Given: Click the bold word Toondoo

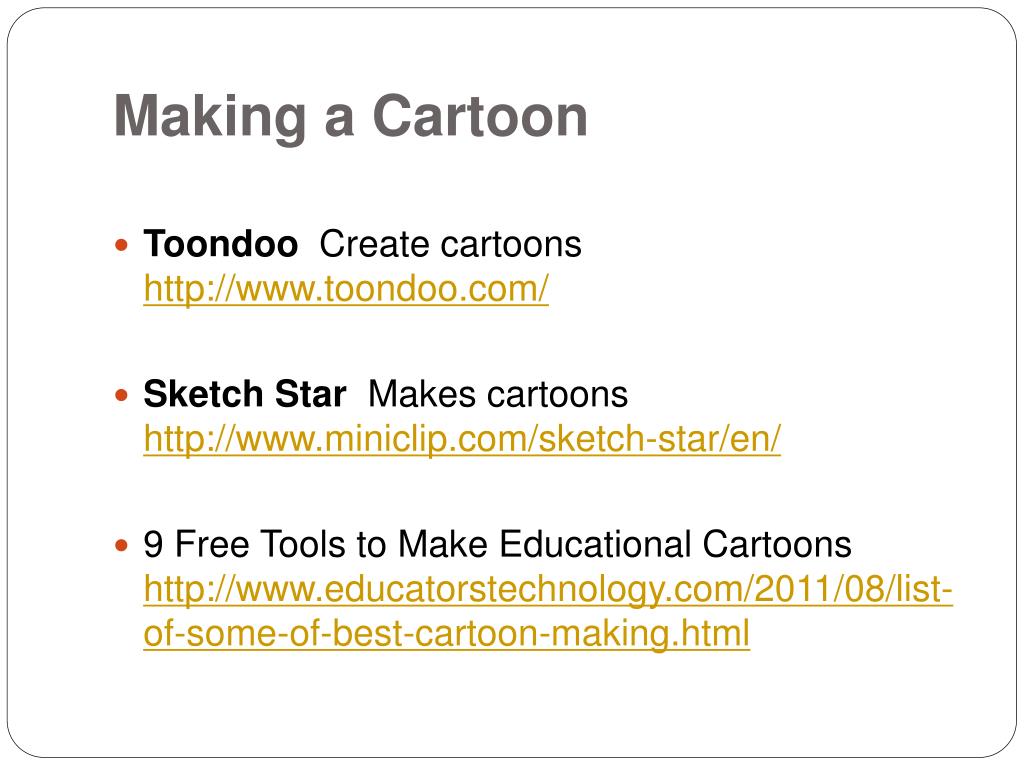Looking at the screenshot, I should tap(221, 244).
